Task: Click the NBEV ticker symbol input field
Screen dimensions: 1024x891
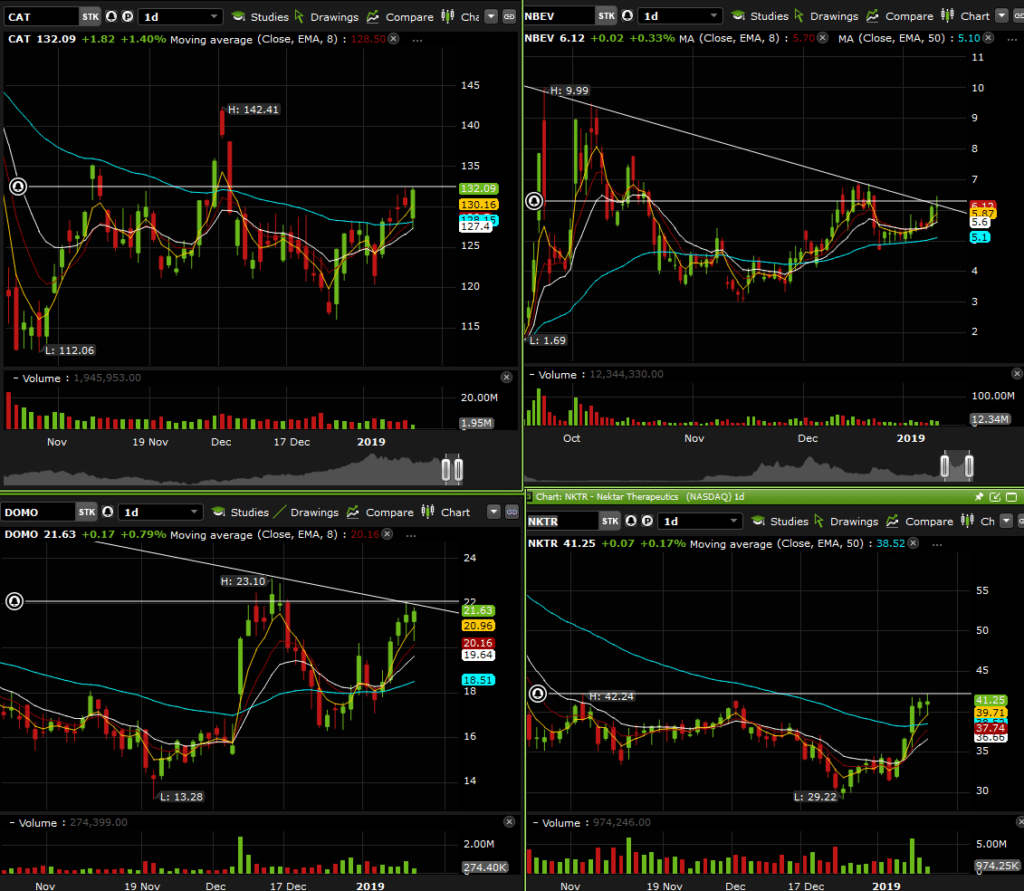Action: pyautogui.click(x=559, y=16)
